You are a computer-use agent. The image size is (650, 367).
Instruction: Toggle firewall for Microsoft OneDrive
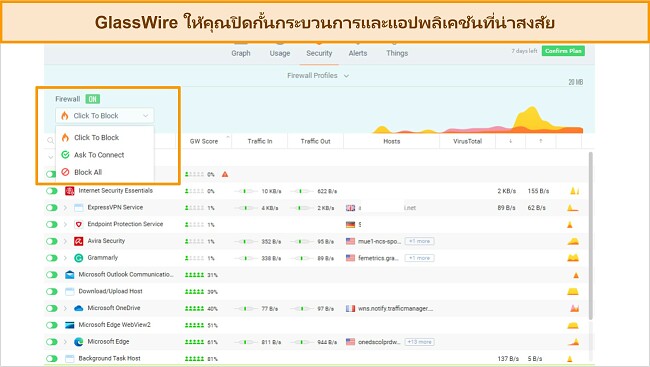[x=52, y=308]
